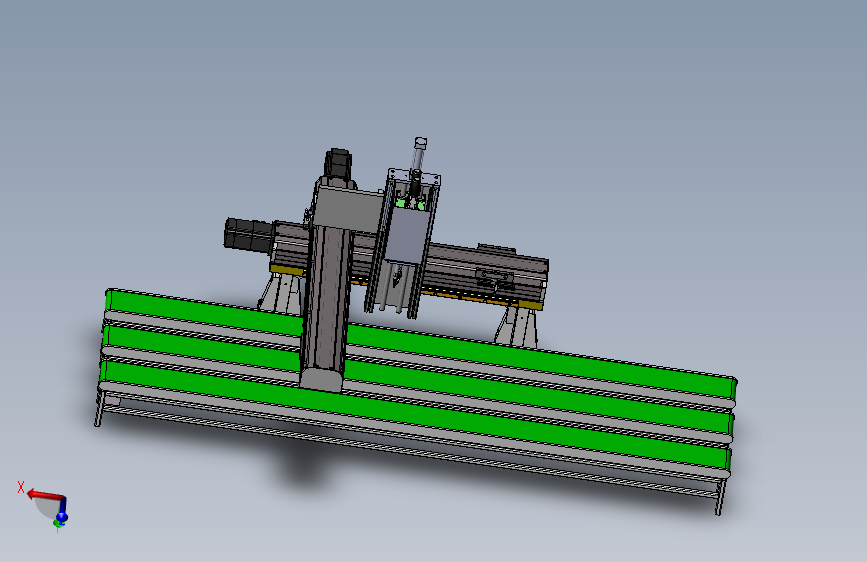
Task: Select the right white support pedestal of the beam
Action: [x=516, y=327]
